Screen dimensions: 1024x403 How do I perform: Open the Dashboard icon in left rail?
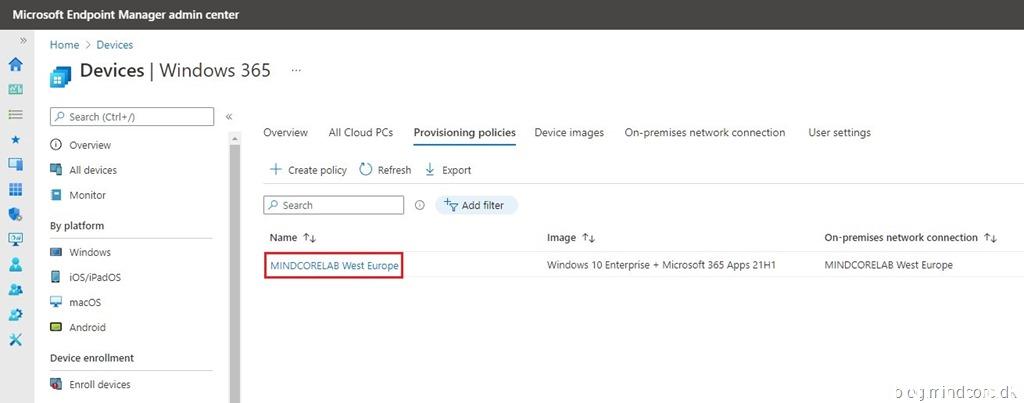click(x=15, y=90)
